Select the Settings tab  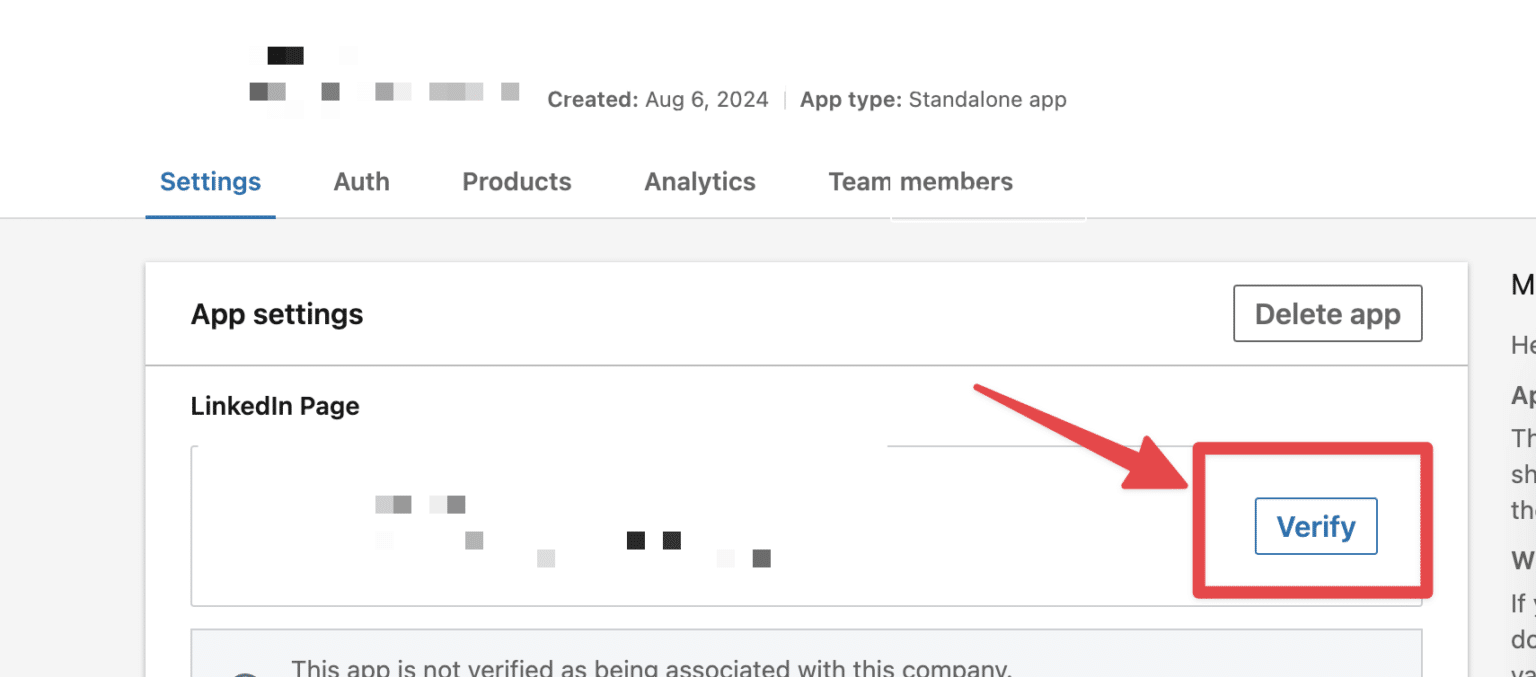pyautogui.click(x=210, y=182)
